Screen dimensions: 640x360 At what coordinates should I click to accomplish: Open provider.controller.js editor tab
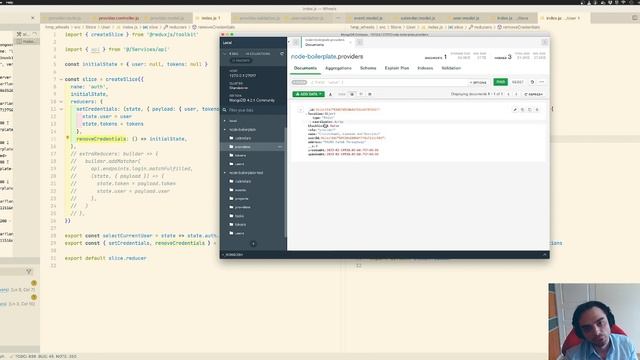point(118,18)
